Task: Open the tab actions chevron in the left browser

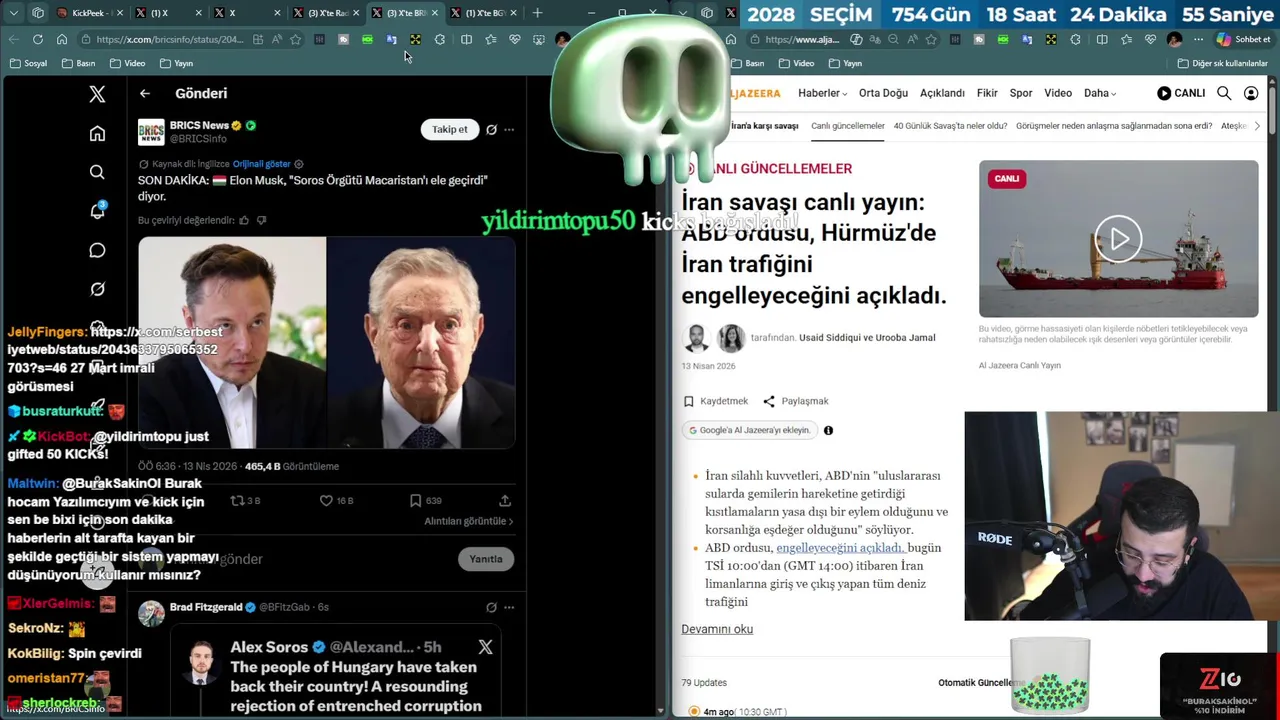Action: (x=13, y=13)
